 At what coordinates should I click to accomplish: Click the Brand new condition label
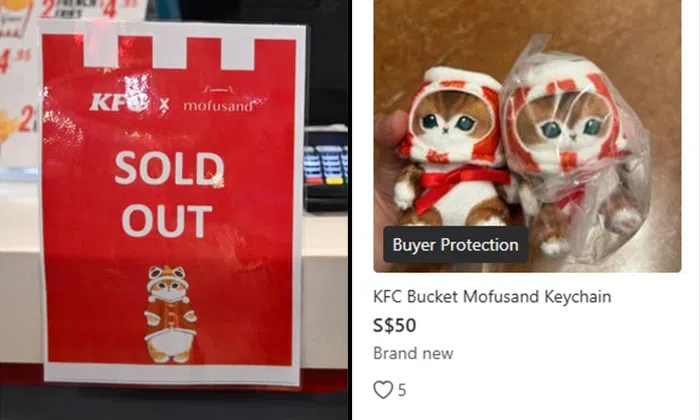pyautogui.click(x=413, y=353)
